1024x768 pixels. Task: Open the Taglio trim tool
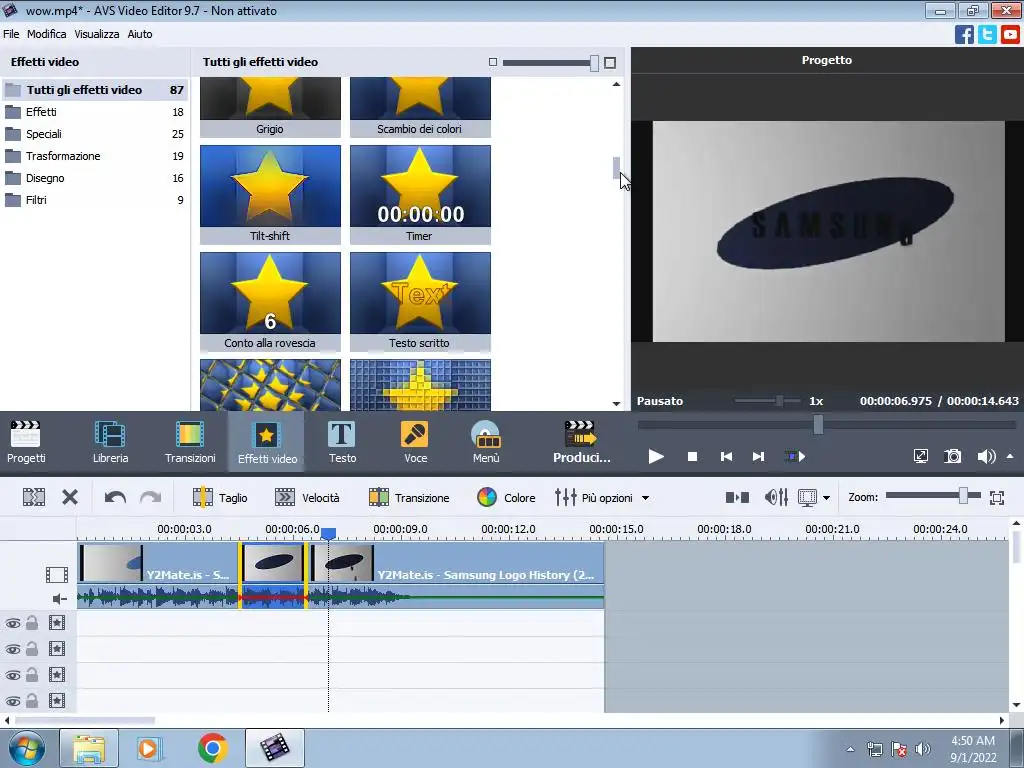click(x=220, y=498)
